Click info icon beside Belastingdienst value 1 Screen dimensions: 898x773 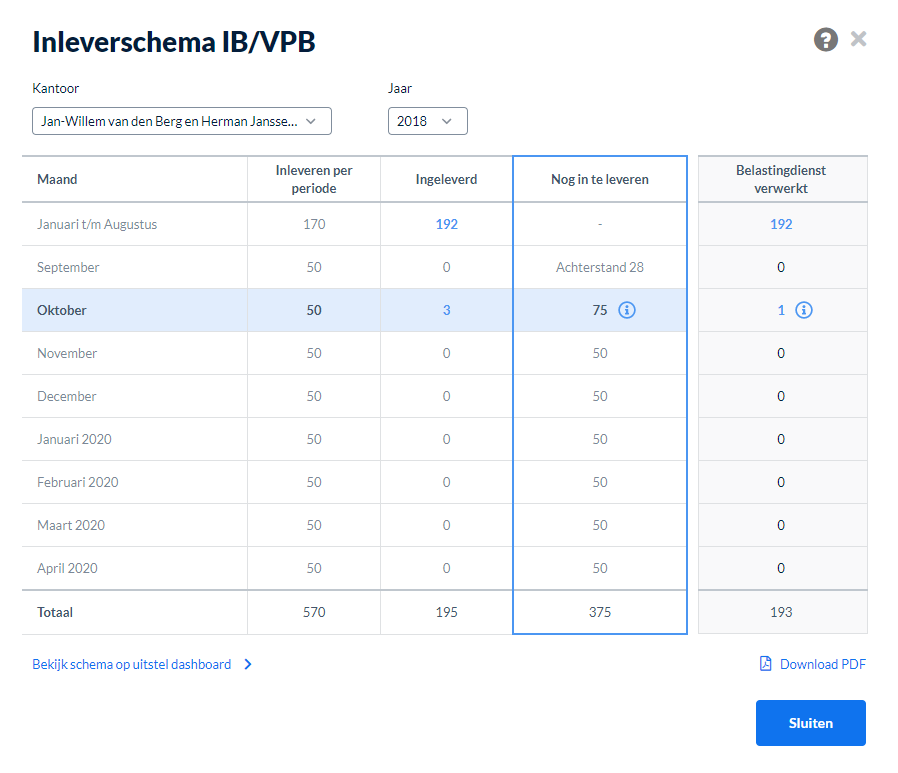[x=804, y=310]
